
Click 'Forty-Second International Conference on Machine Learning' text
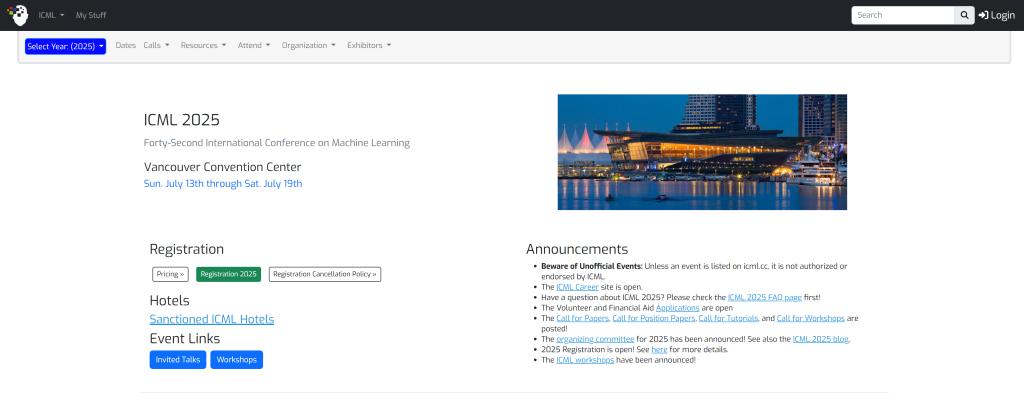(277, 143)
